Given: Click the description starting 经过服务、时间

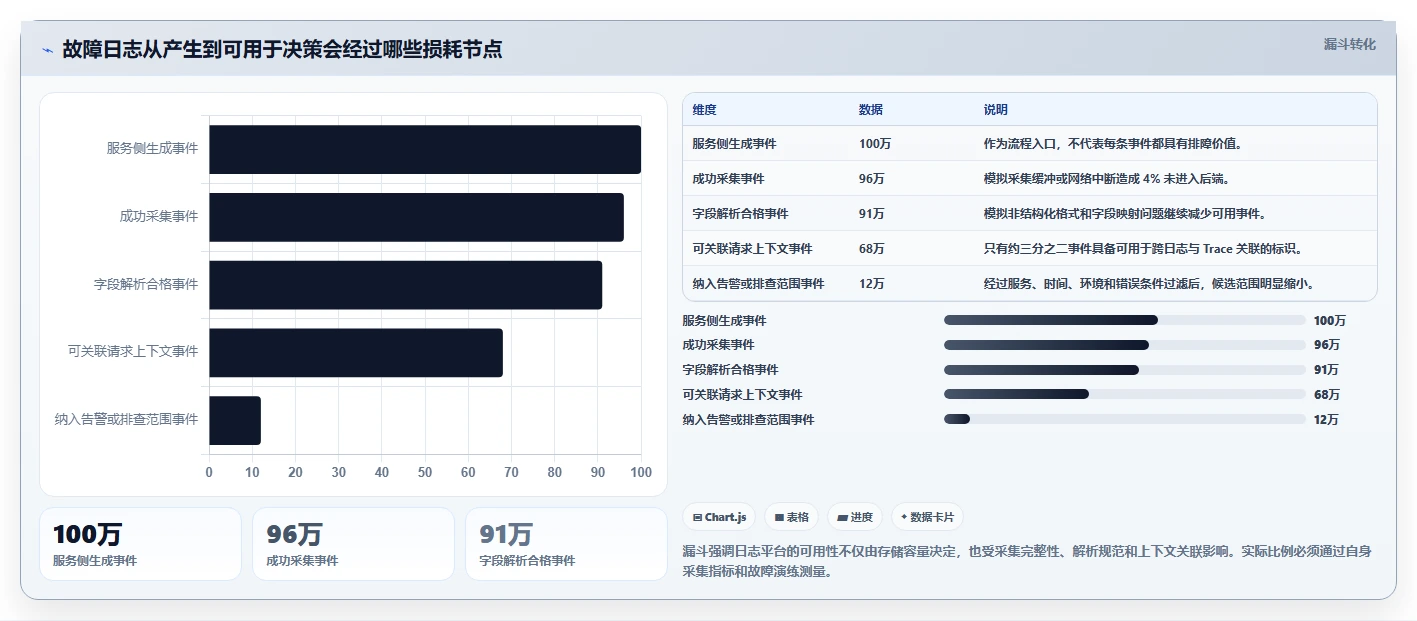Looking at the screenshot, I should pyautogui.click(x=1149, y=284).
